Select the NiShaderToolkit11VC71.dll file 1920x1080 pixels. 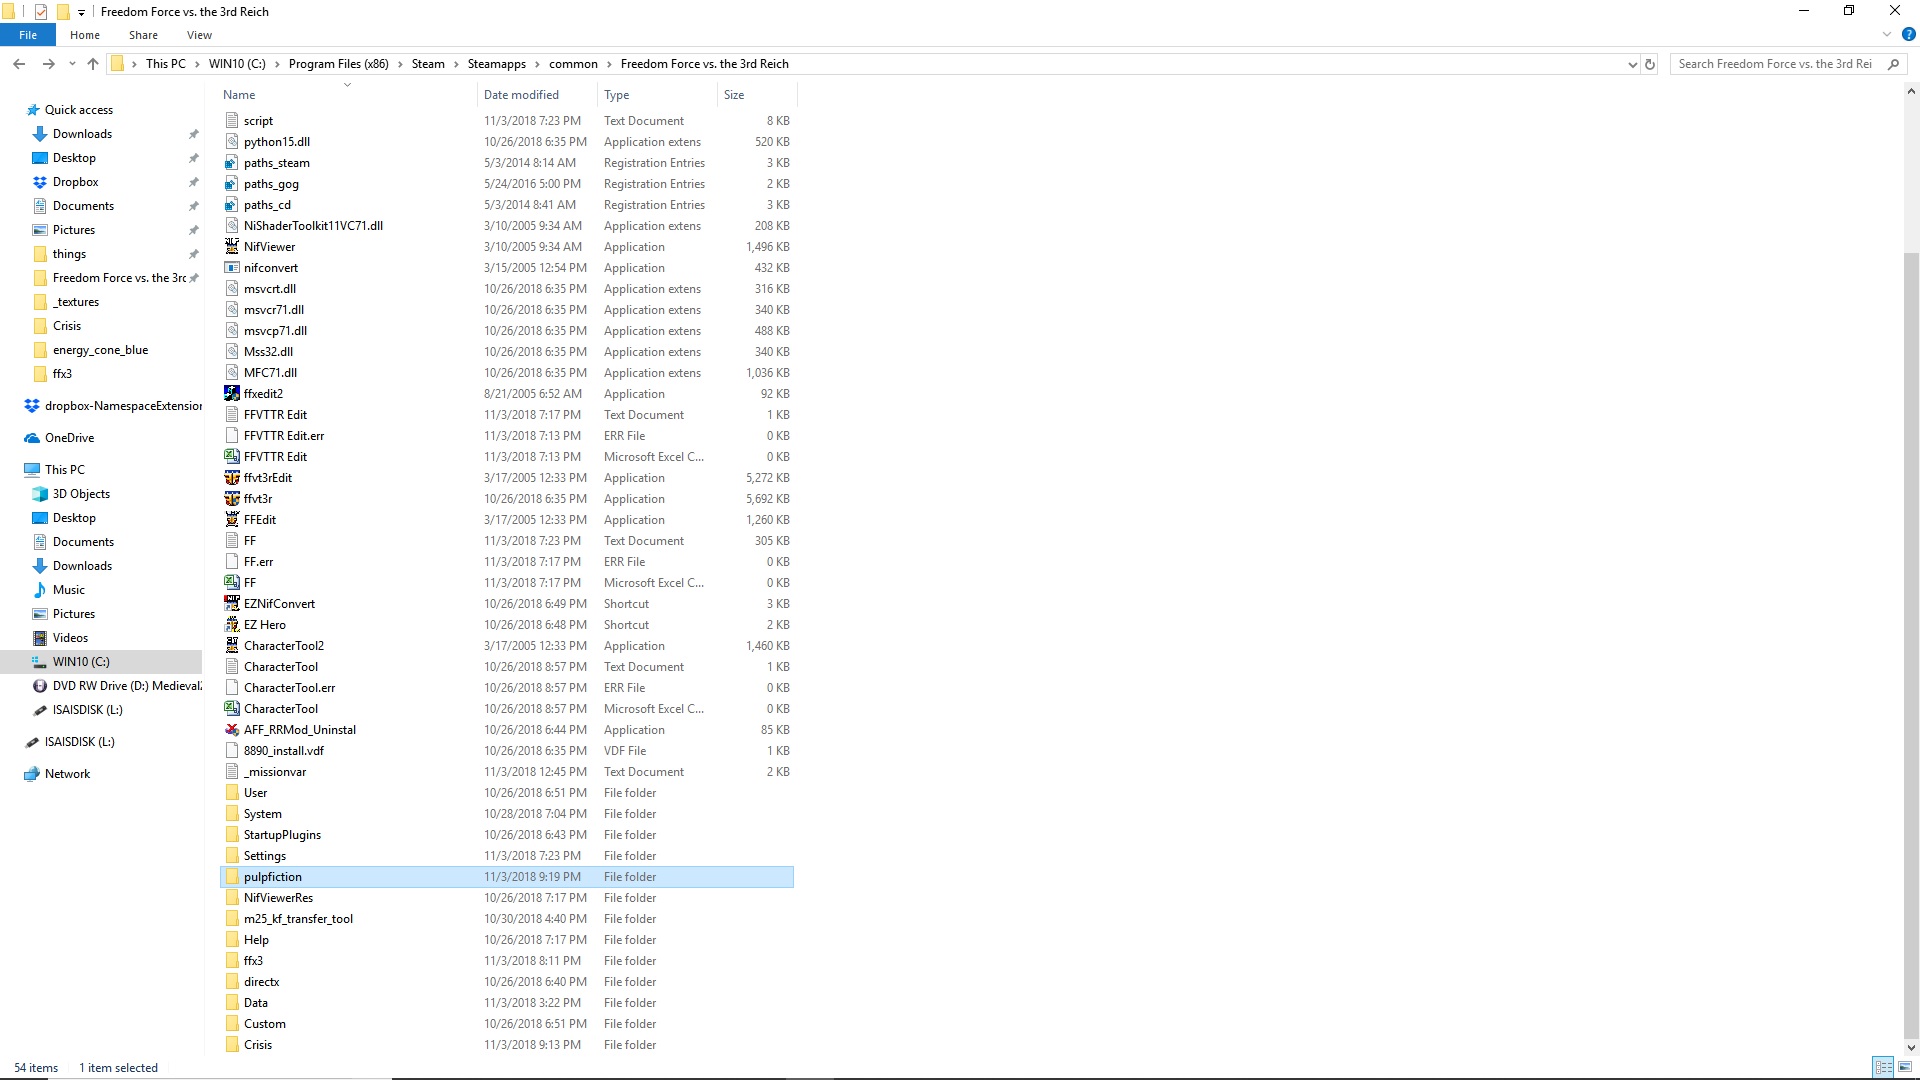pyautogui.click(x=506, y=226)
